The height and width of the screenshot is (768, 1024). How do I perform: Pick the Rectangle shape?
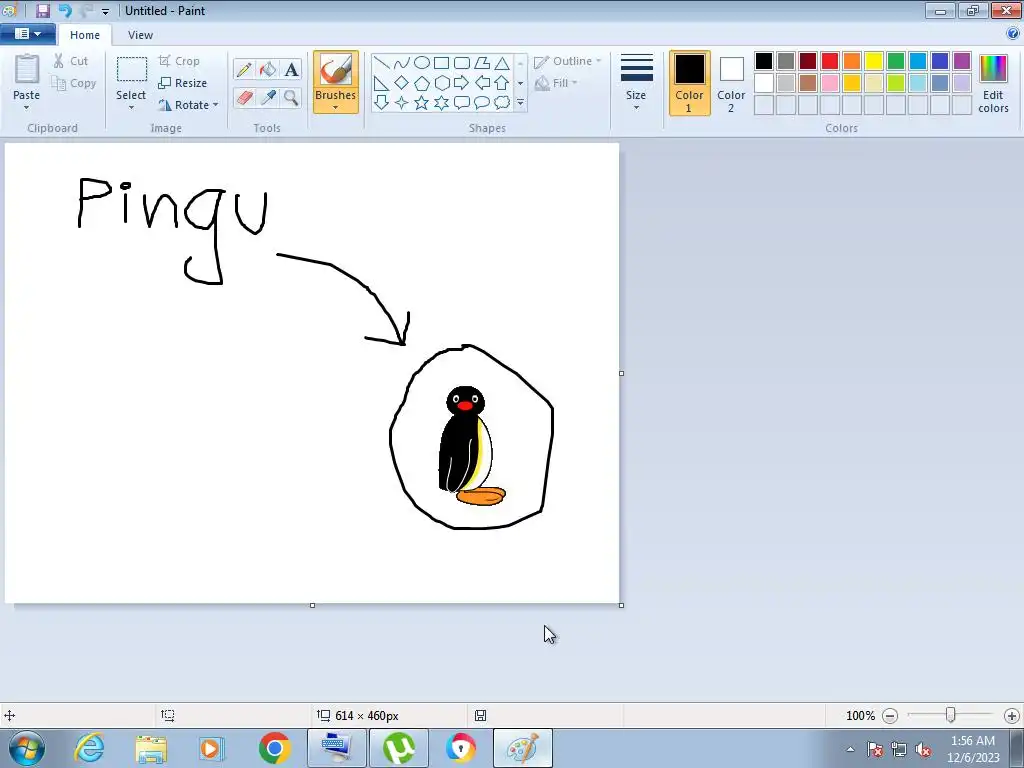[442, 63]
